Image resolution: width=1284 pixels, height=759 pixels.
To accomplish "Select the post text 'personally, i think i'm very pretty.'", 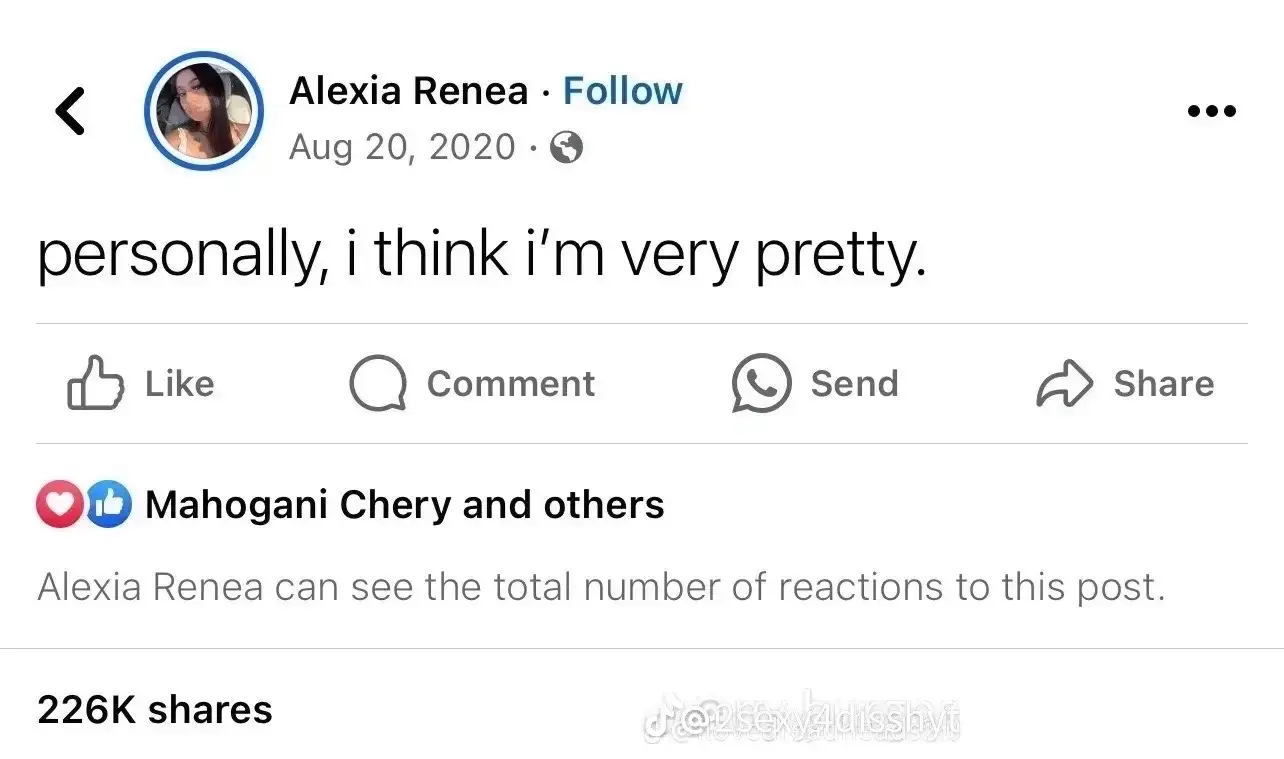I will [x=482, y=255].
